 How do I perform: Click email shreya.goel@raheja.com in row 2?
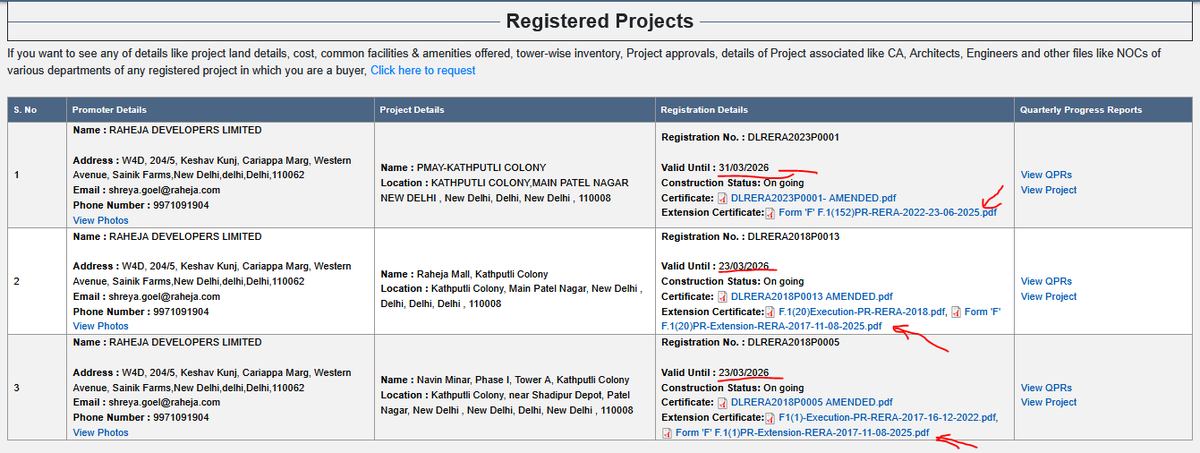163,296
